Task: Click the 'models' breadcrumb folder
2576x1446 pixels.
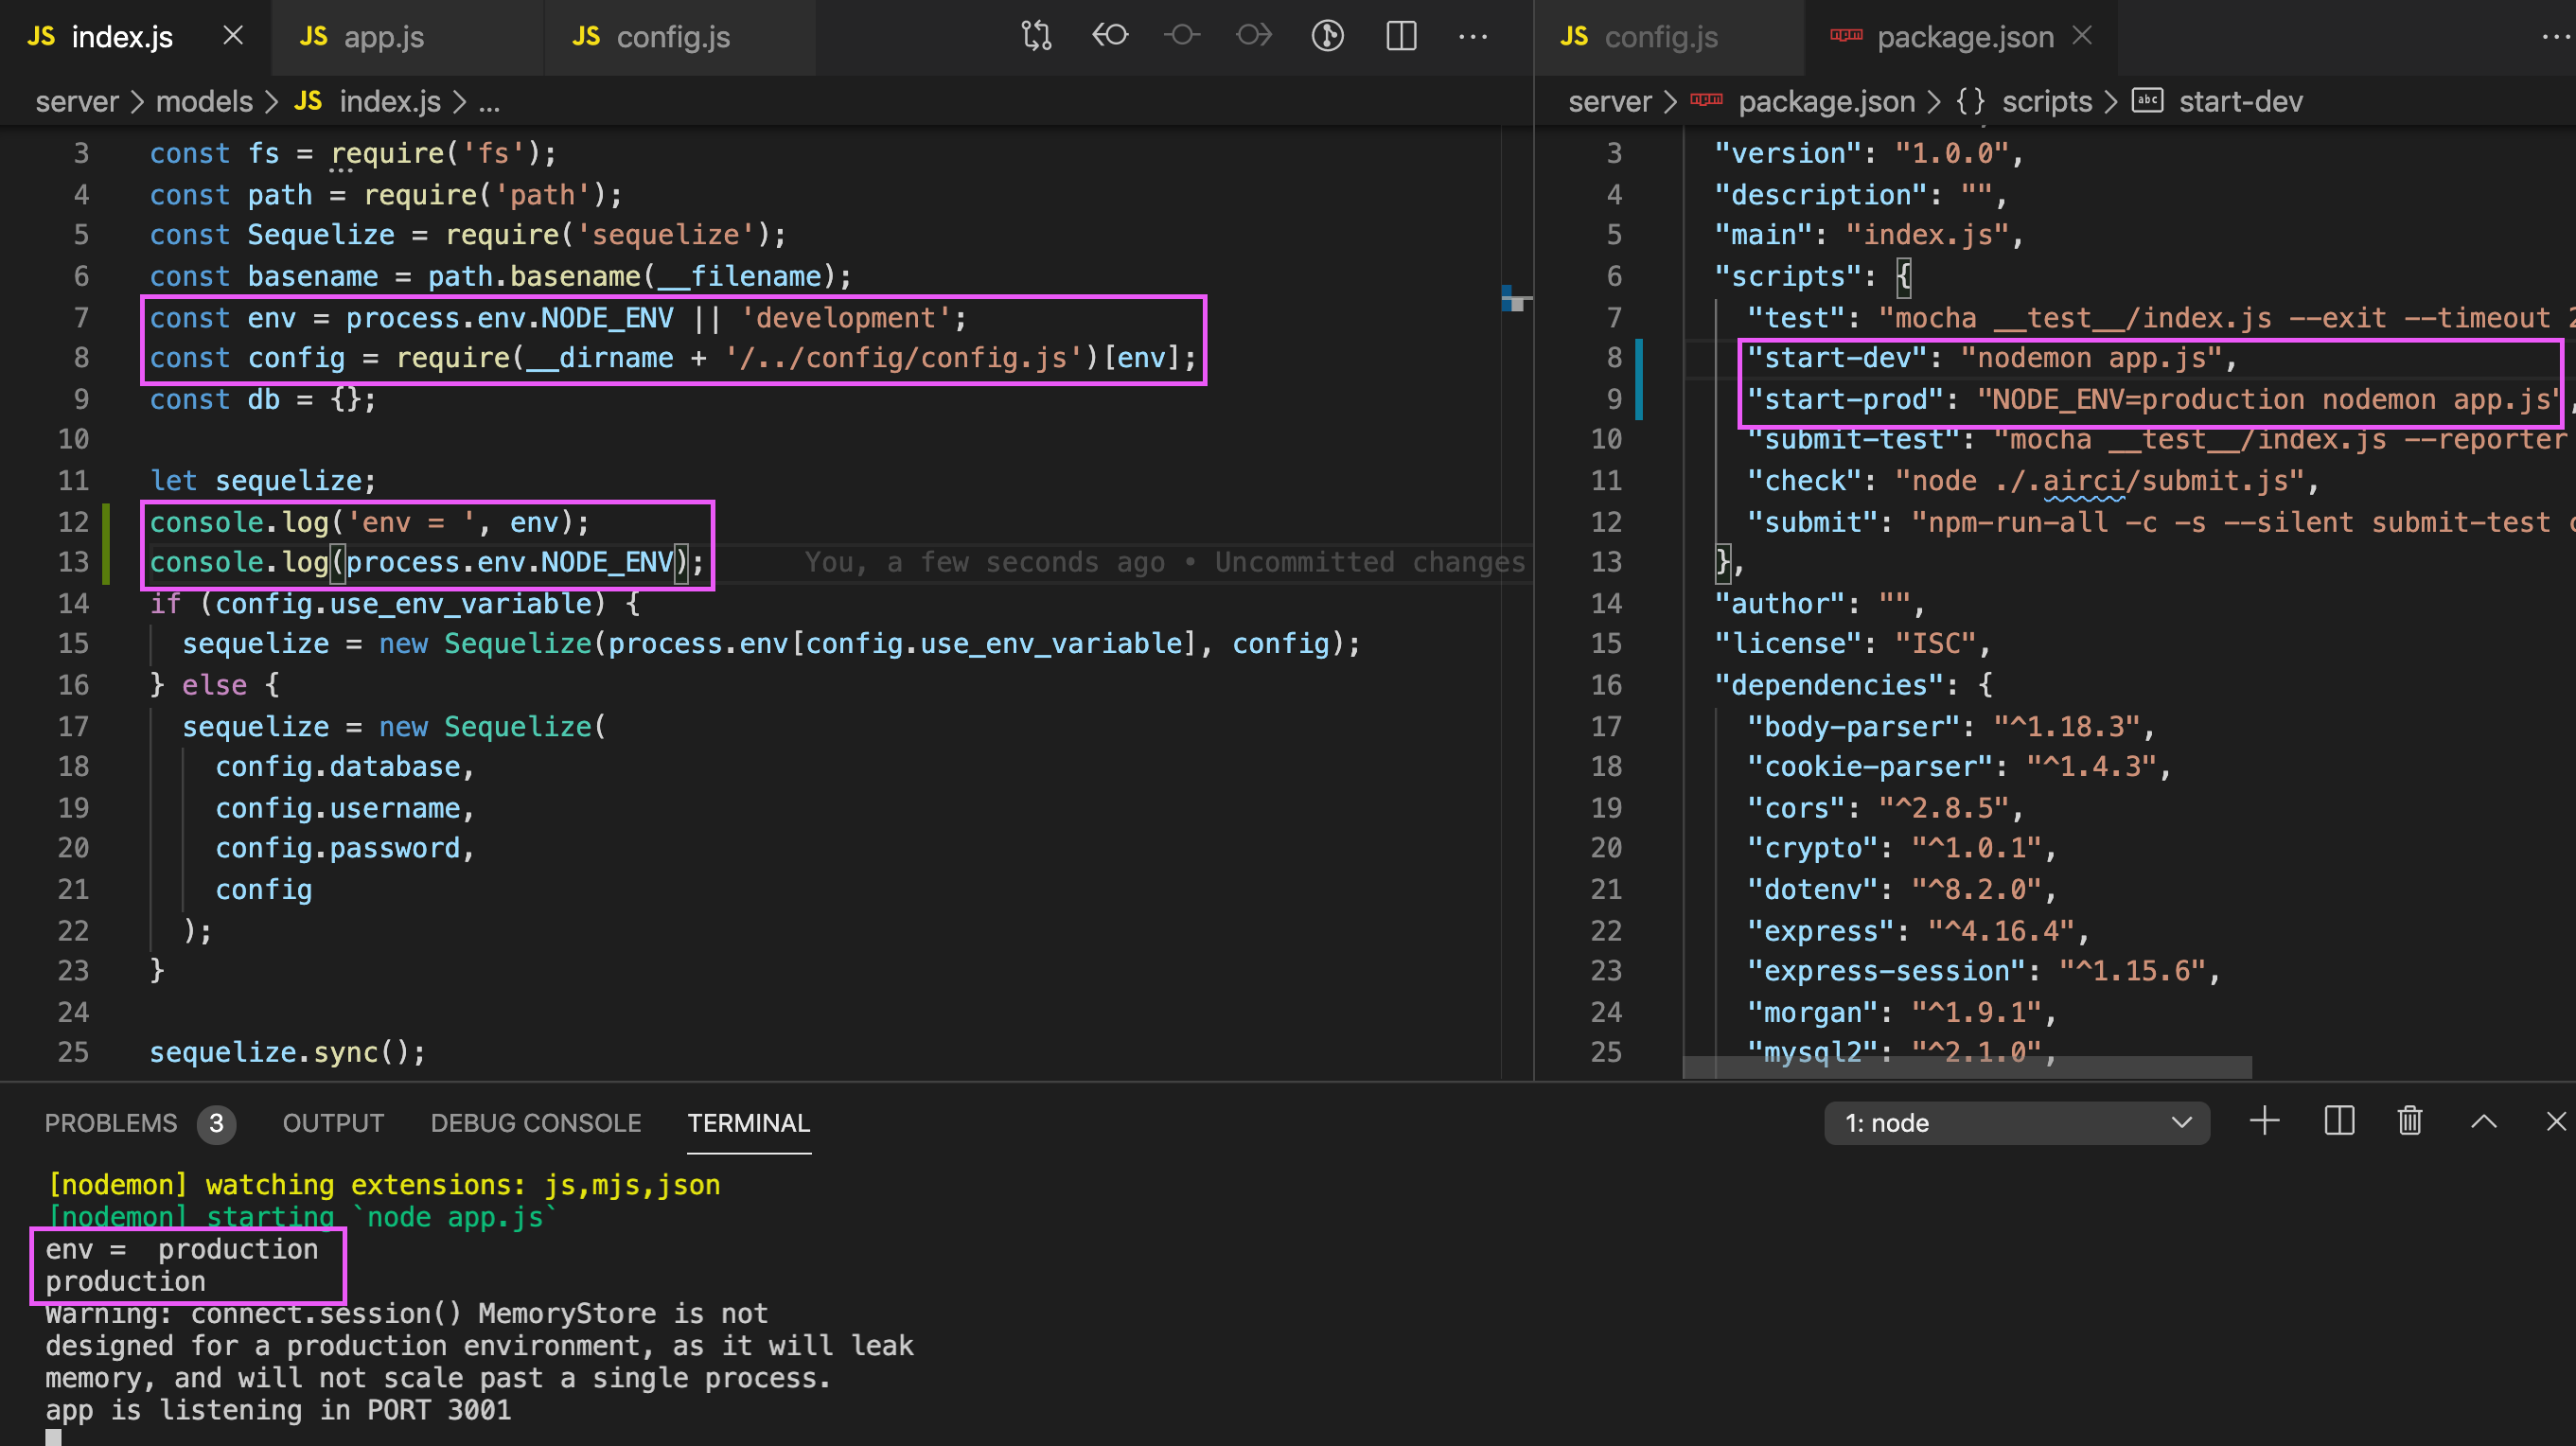Action: click(x=204, y=102)
